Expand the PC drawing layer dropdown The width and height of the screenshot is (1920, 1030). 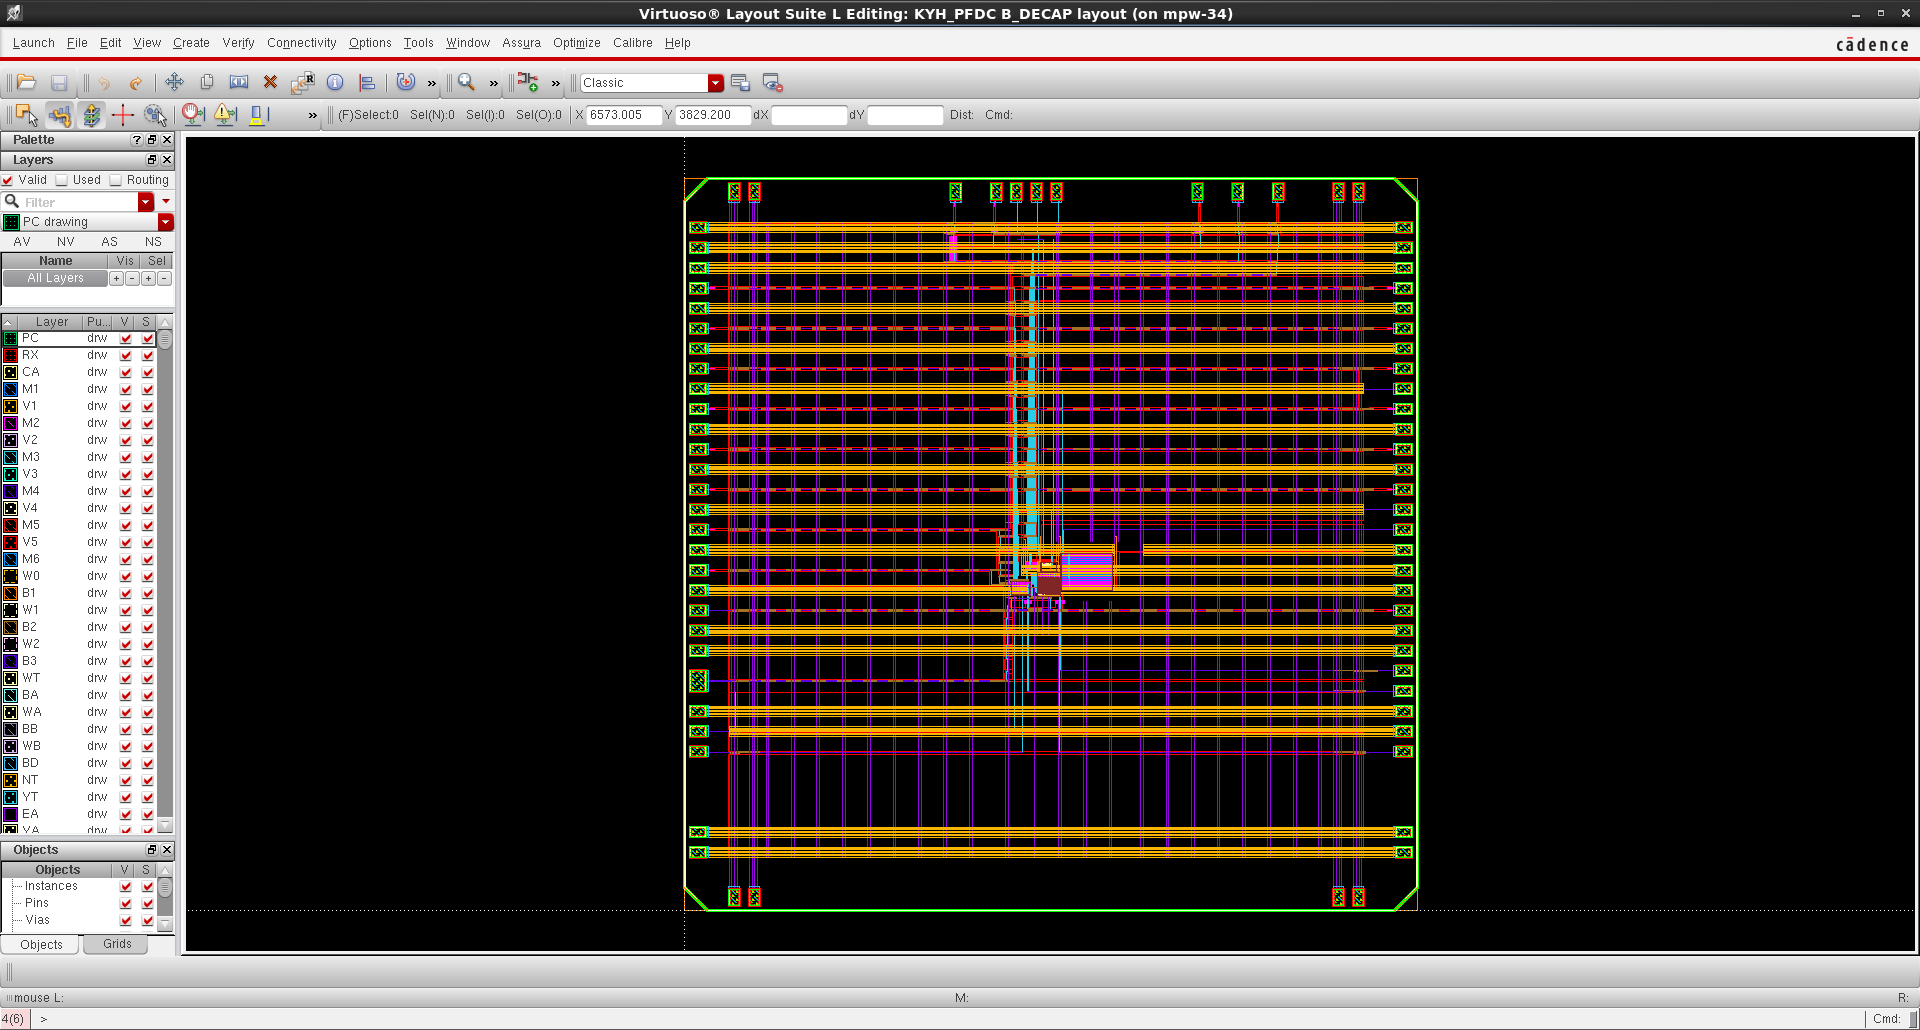pos(166,222)
